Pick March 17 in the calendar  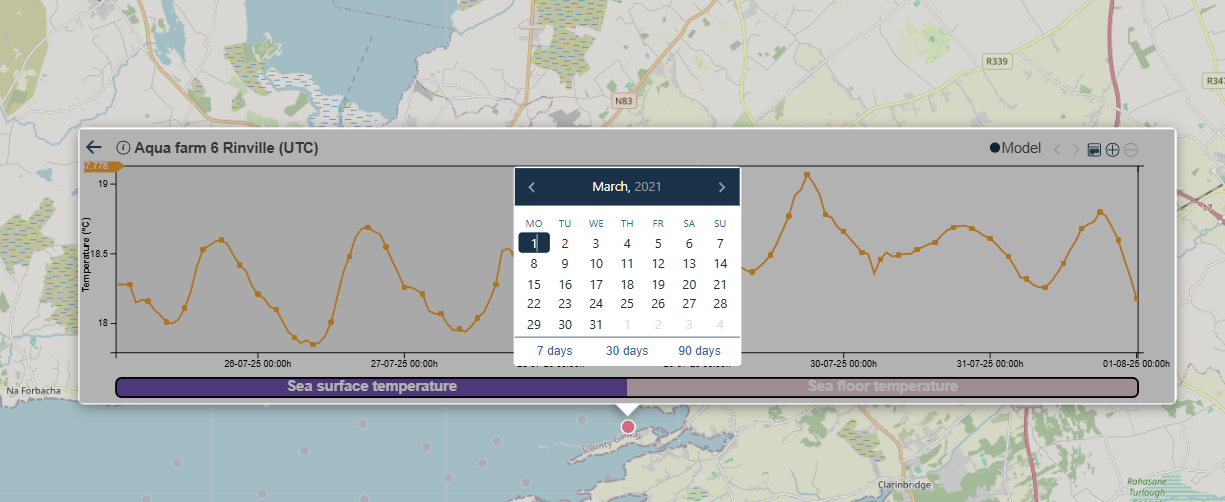point(596,284)
